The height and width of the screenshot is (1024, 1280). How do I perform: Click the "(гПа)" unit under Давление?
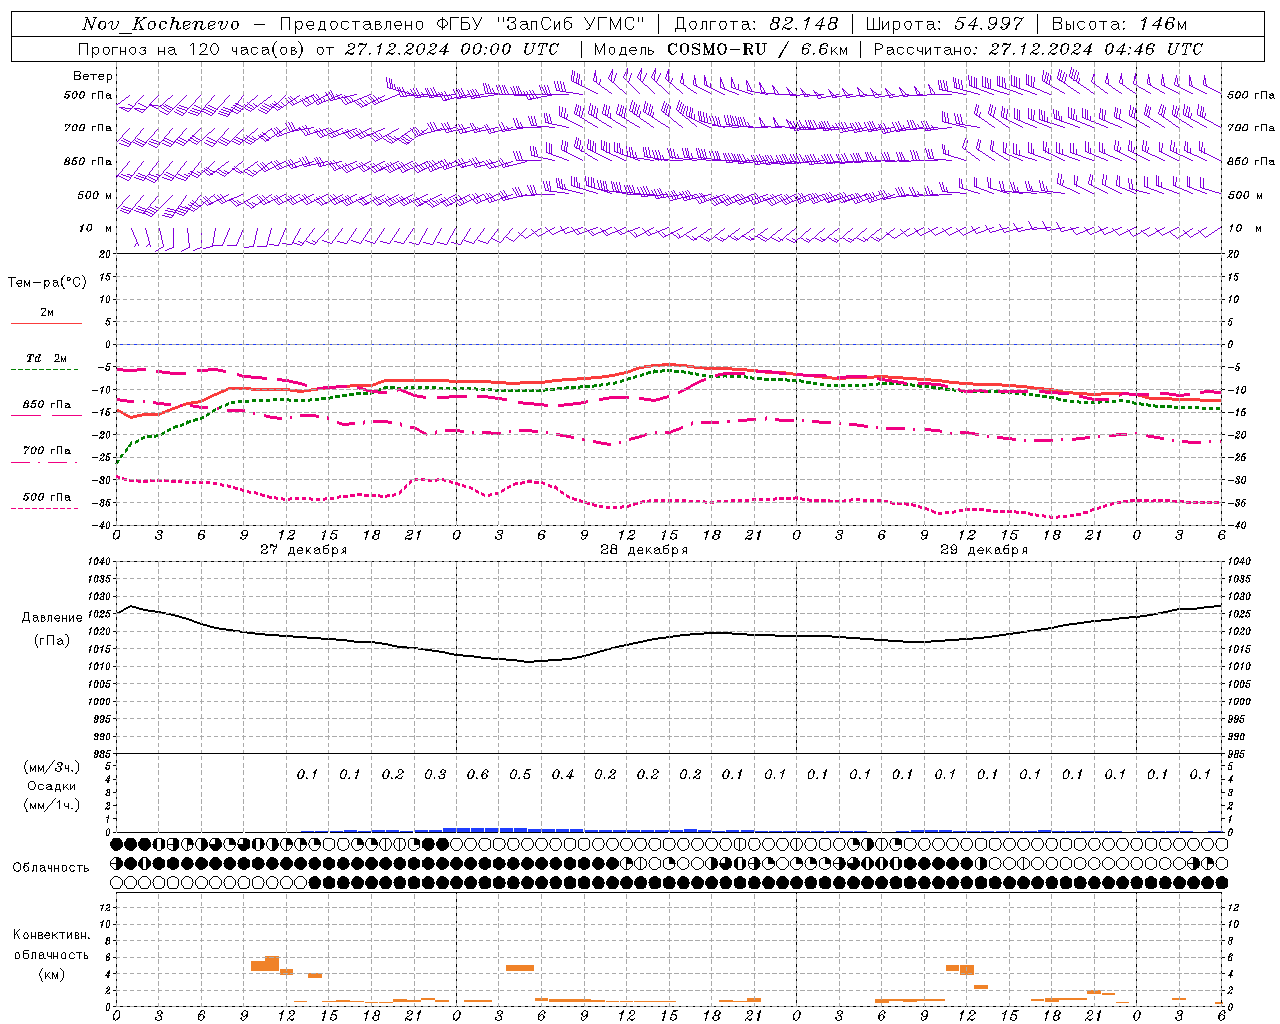click(x=52, y=641)
